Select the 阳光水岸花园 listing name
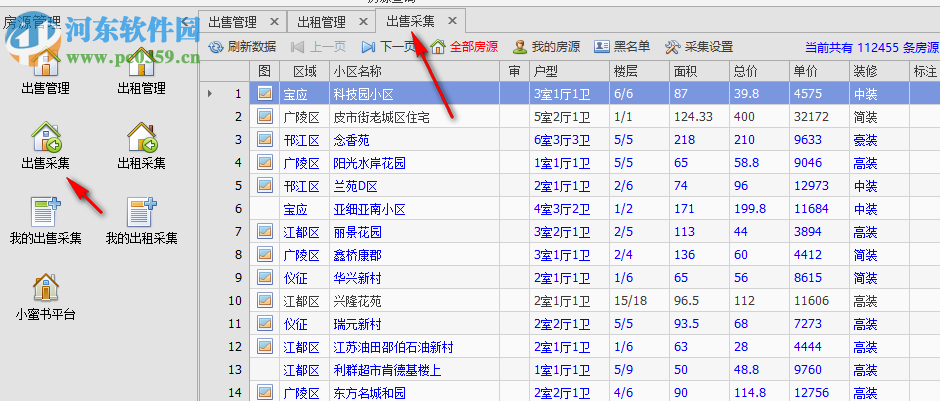 point(369,163)
